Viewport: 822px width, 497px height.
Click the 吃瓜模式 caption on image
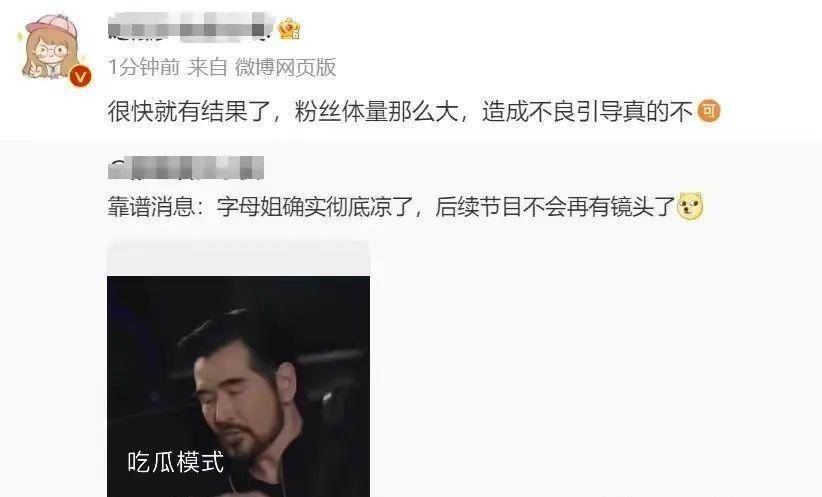(x=176, y=462)
